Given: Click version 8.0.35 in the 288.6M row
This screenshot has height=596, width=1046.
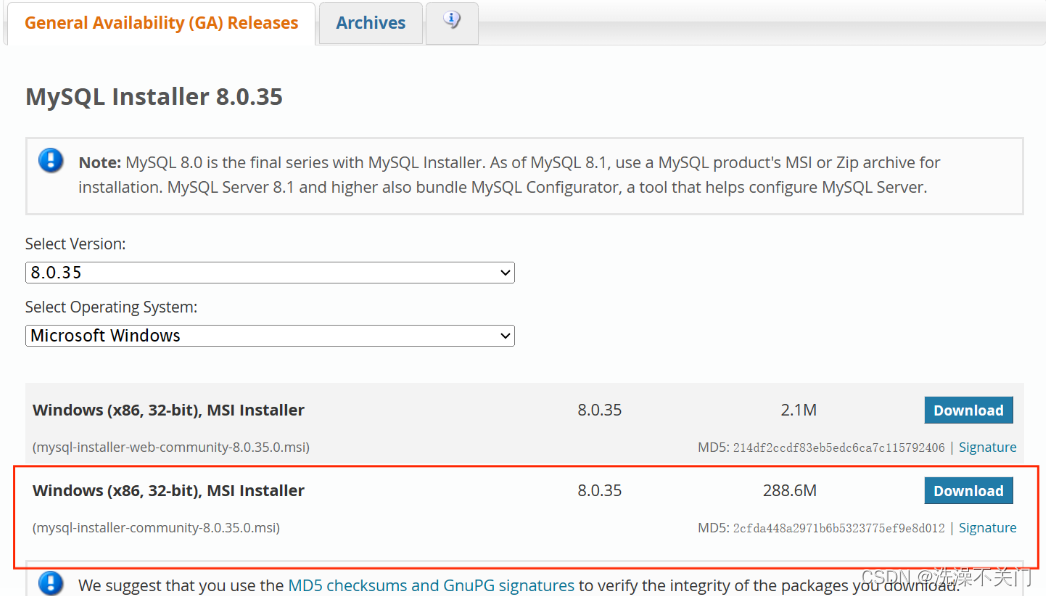Looking at the screenshot, I should click(600, 491).
